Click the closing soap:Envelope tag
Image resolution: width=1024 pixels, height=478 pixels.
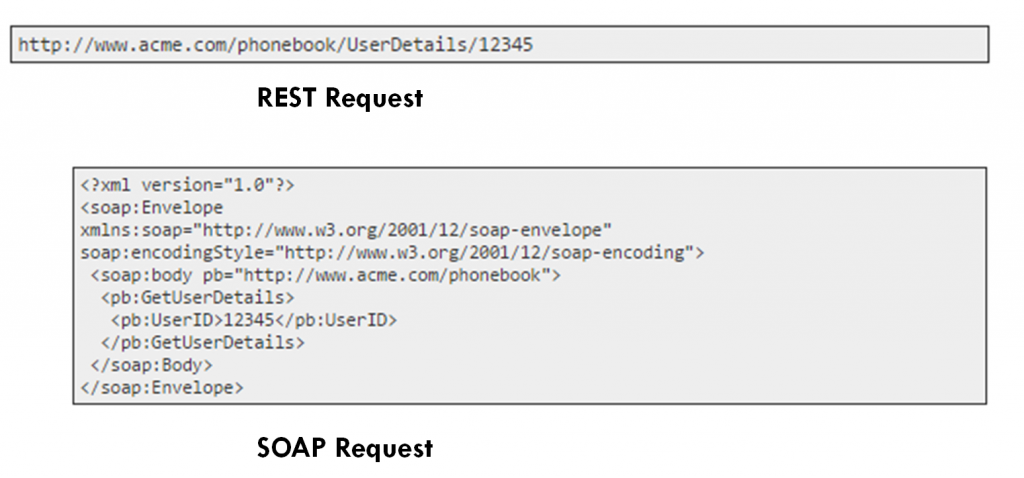(162, 386)
